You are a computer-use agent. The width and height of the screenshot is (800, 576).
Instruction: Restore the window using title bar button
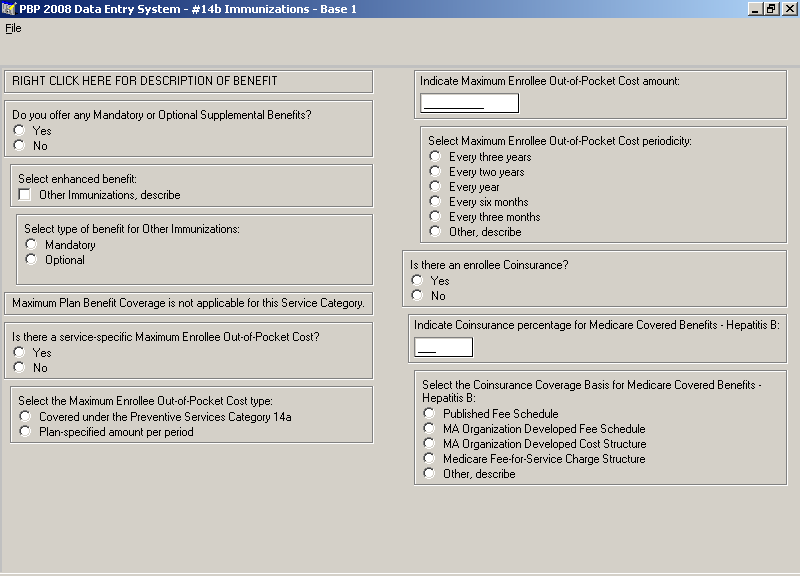(x=771, y=9)
